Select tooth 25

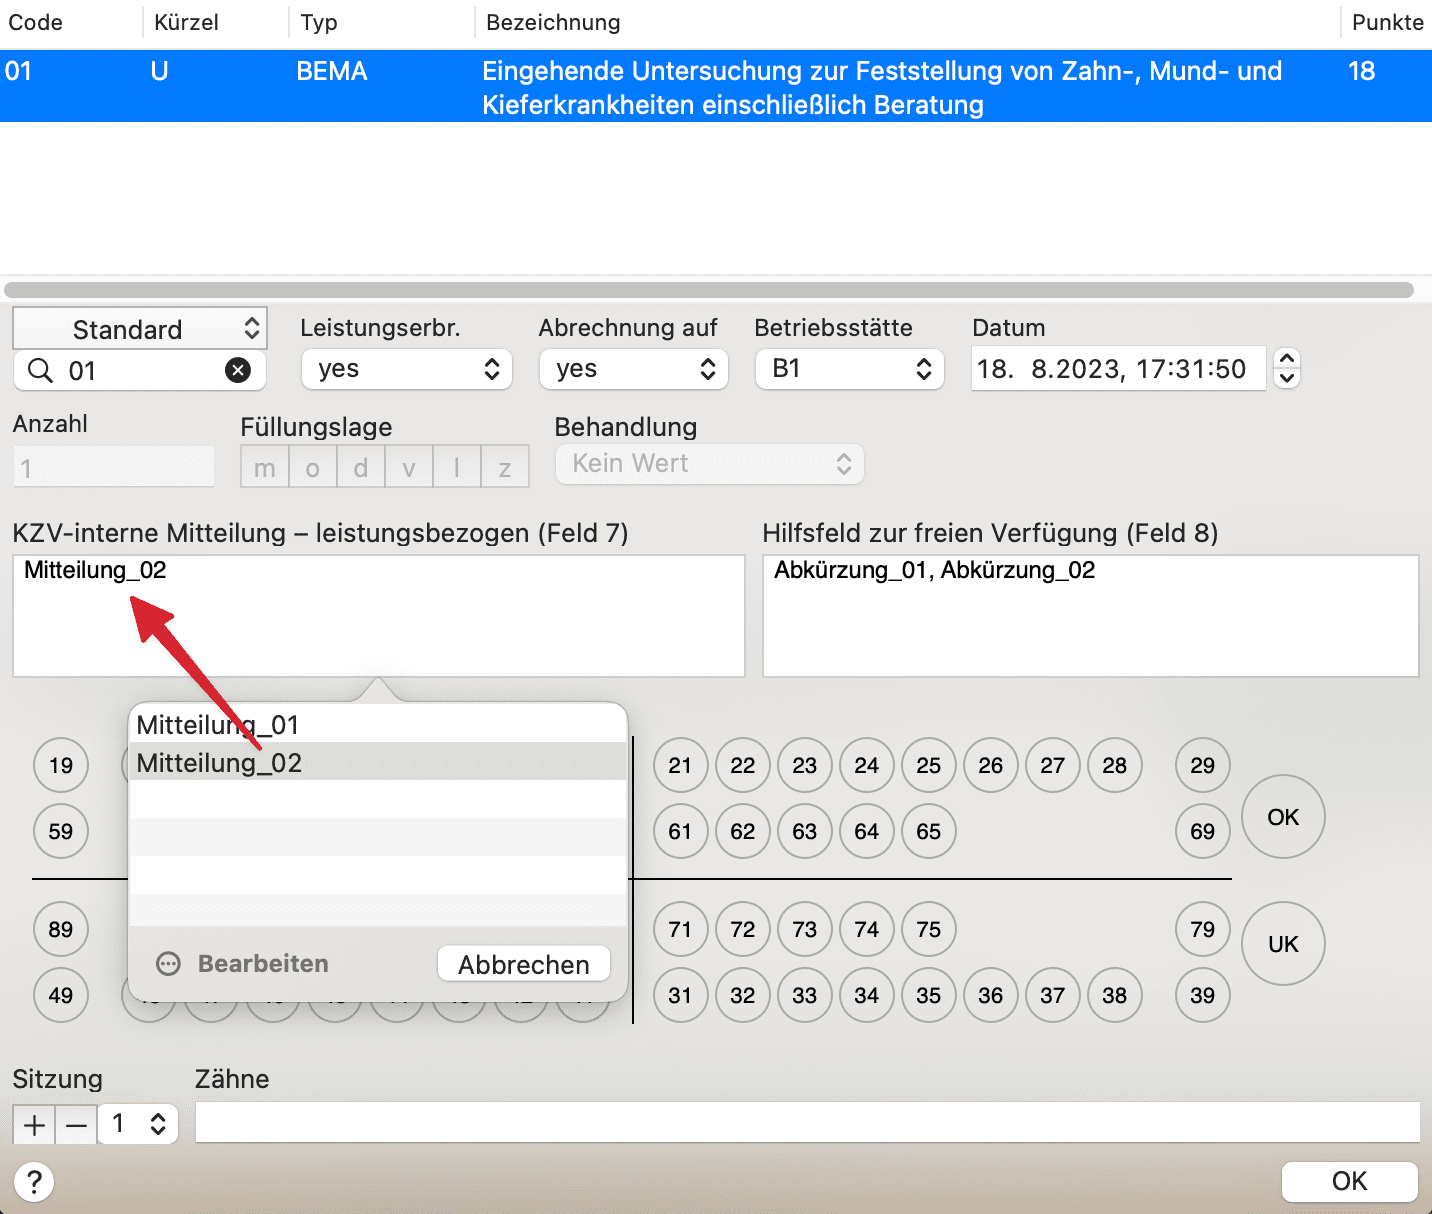coord(929,766)
